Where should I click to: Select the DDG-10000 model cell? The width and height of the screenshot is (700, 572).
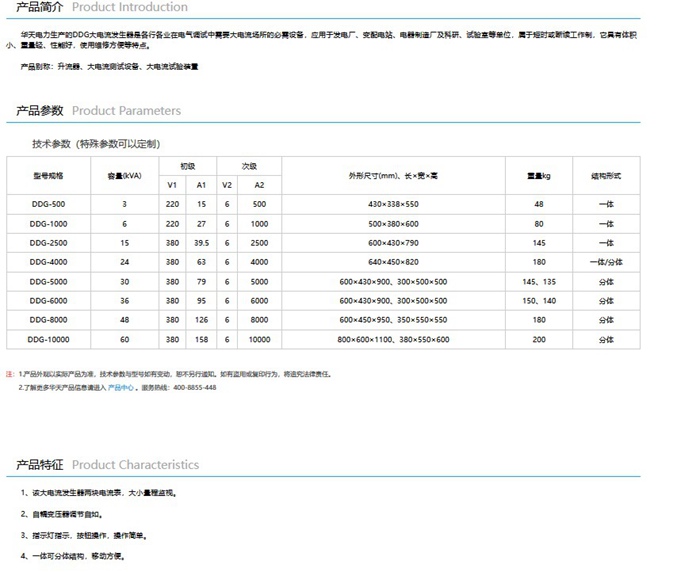[48, 339]
